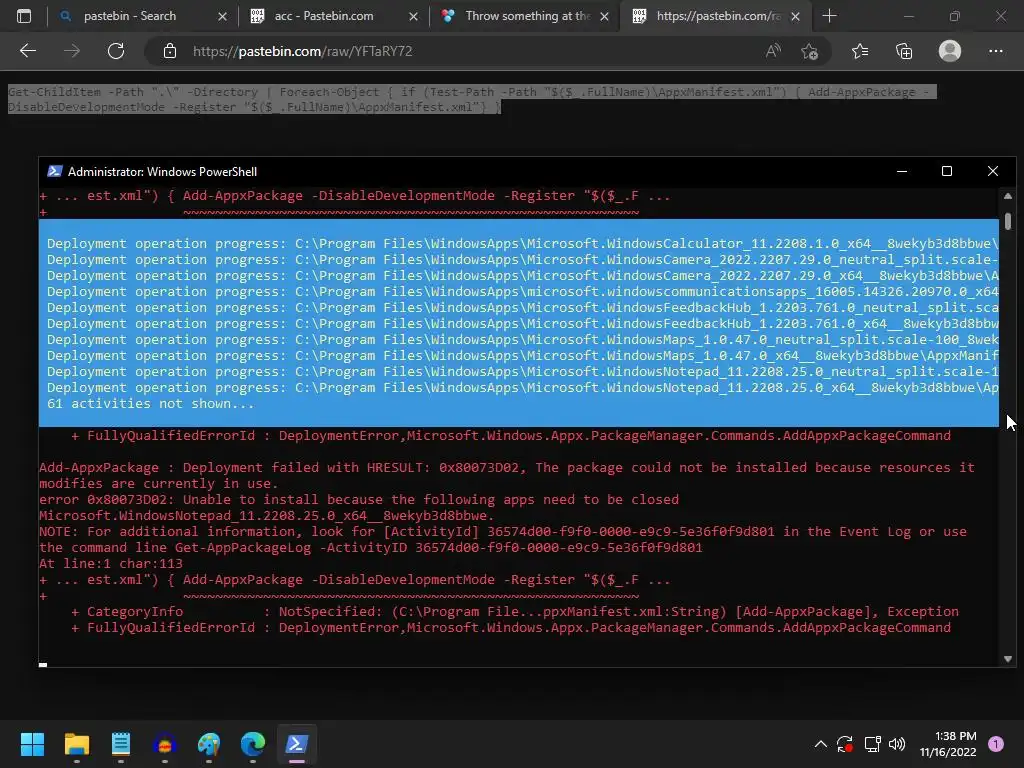The height and width of the screenshot is (768, 1024).
Task: Click the PowerShell title bar icon
Action: tap(55, 171)
